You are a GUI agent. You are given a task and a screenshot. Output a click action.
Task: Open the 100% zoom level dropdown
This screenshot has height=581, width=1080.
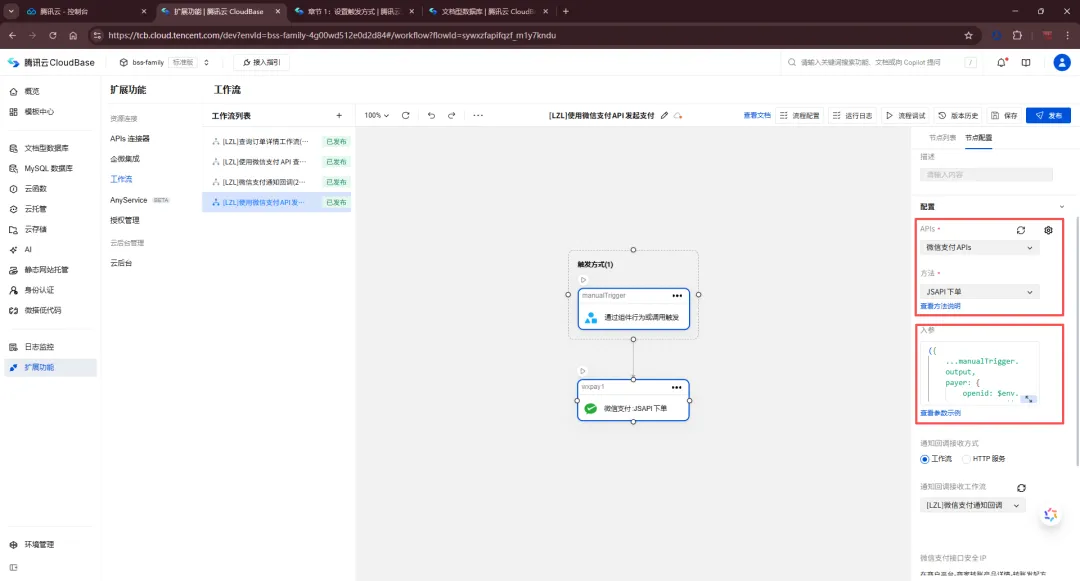tap(377, 116)
